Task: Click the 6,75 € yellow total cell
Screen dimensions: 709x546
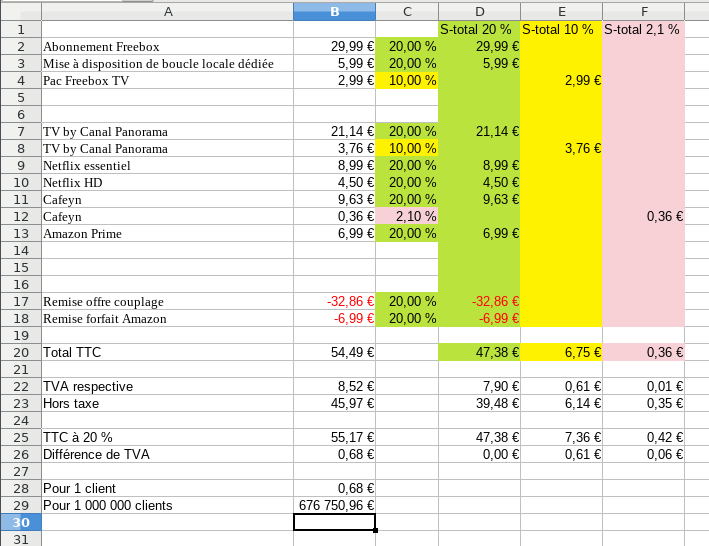Action: (561, 353)
